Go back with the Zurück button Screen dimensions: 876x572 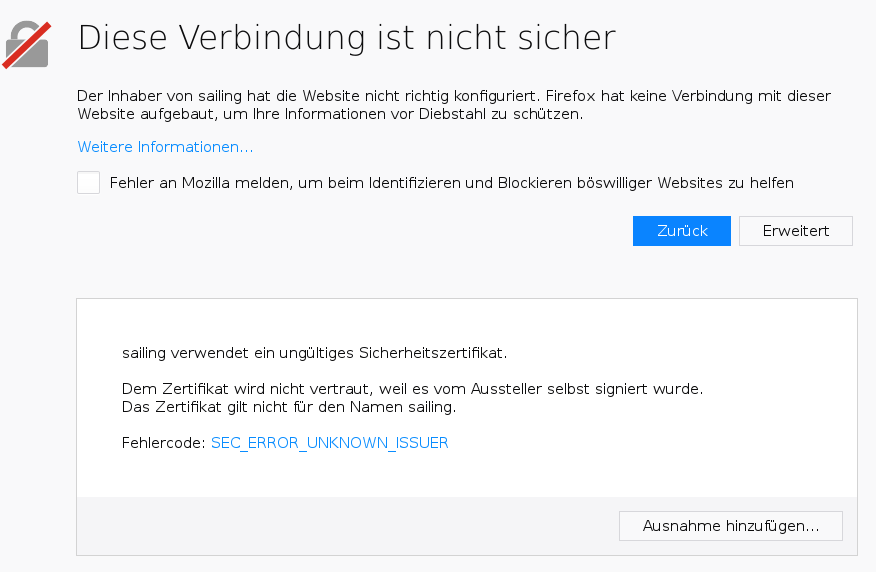pyautogui.click(x=682, y=231)
